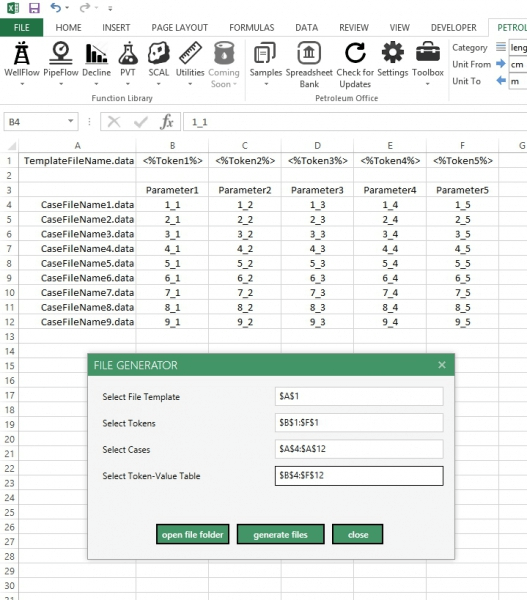
Task: Open the Settings gear
Action: [x=393, y=52]
